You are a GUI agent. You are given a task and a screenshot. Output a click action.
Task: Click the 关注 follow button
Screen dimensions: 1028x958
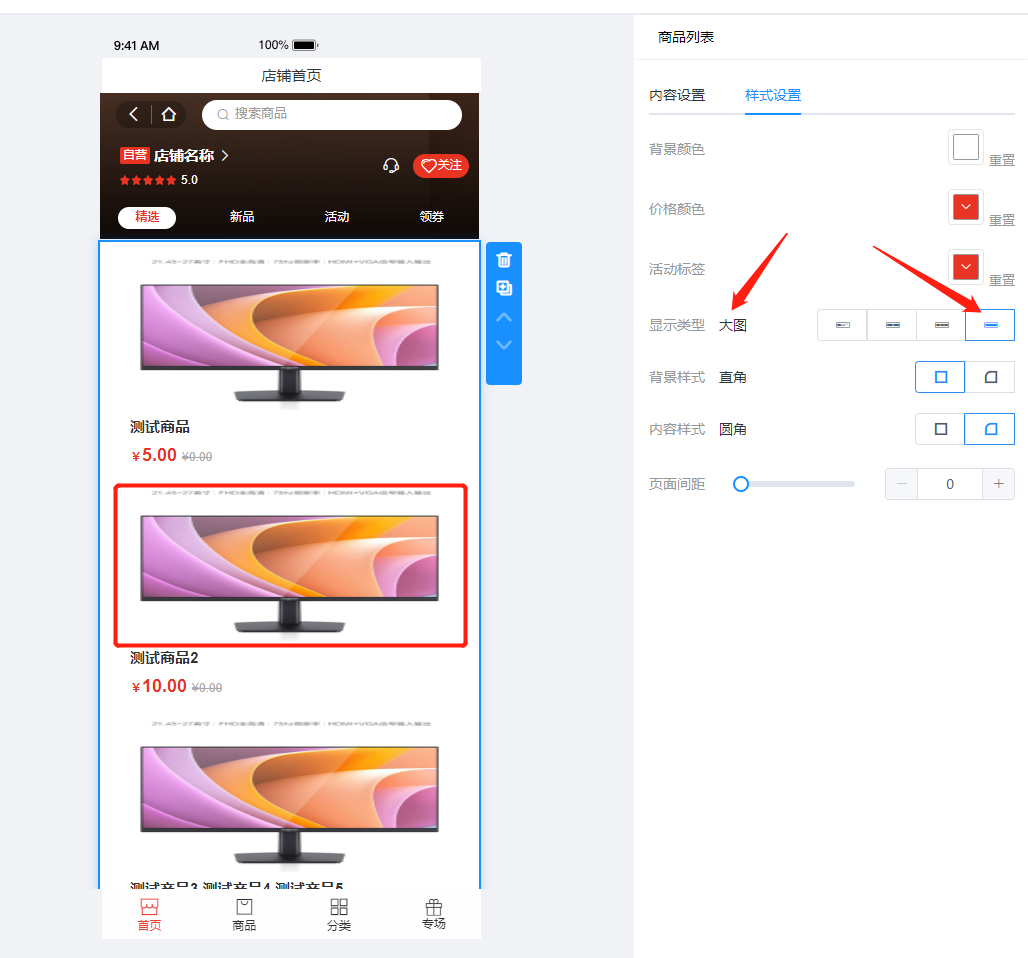(x=441, y=165)
